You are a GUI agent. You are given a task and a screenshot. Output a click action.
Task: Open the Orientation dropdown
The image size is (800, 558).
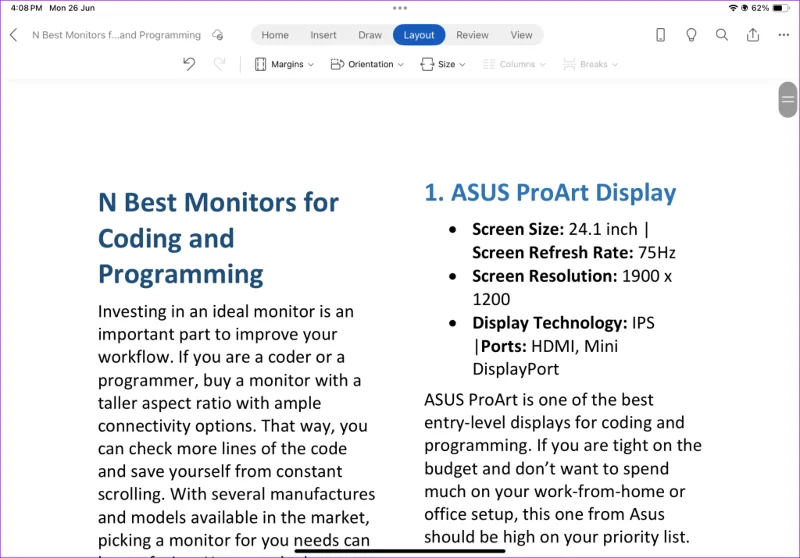point(367,64)
